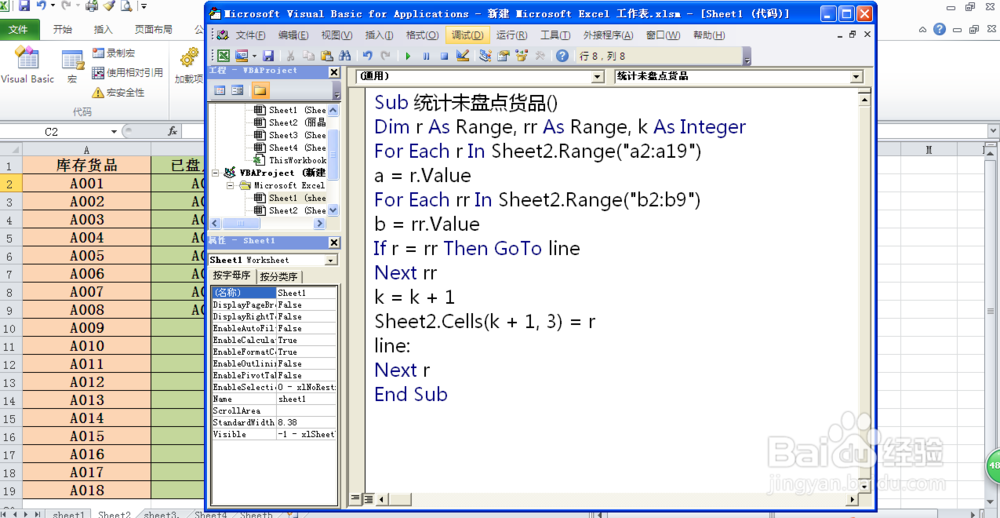Click the View Microsoft Excel toolbar icon
The image size is (1000, 518).
tap(224, 56)
